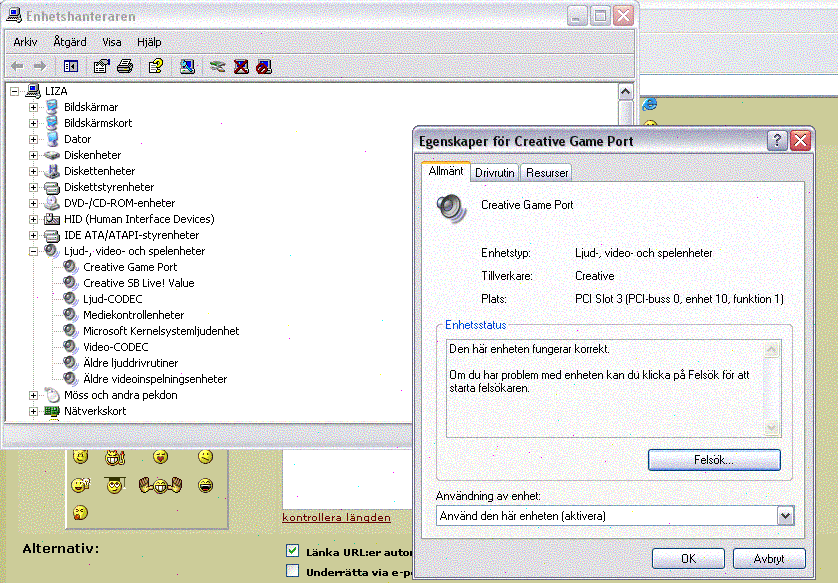The image size is (838, 583).
Task: Open Properties via the toolbar icon
Action: [102, 66]
